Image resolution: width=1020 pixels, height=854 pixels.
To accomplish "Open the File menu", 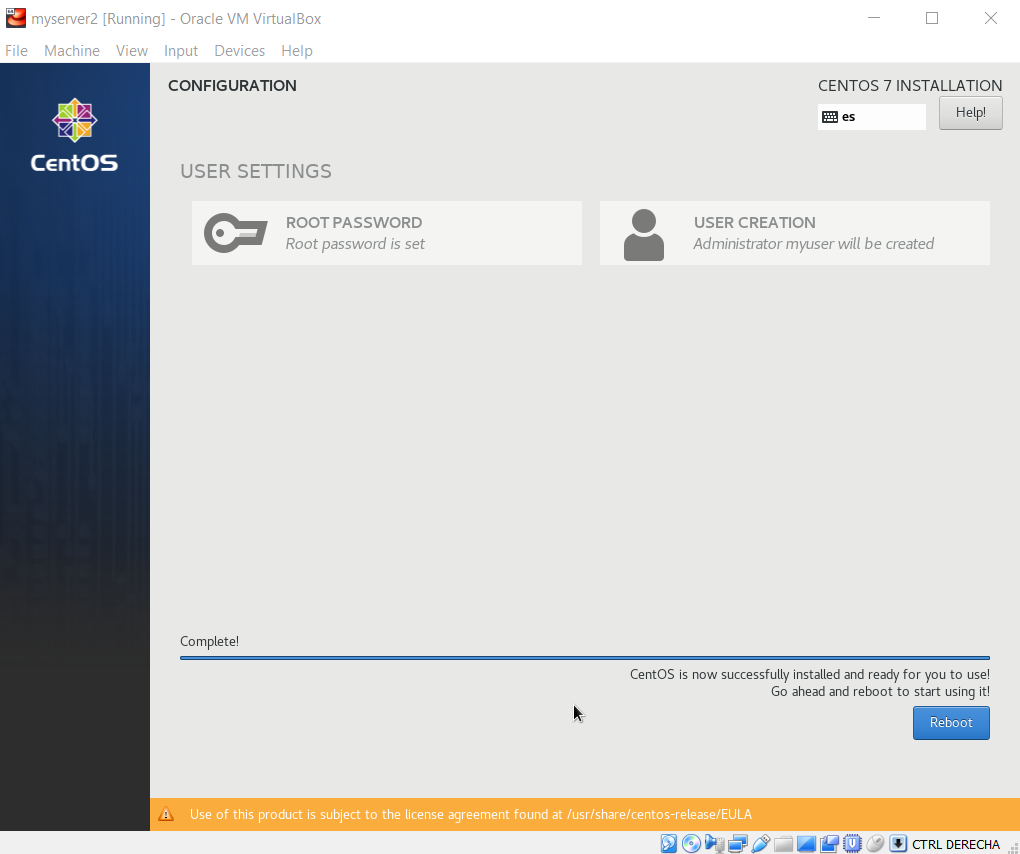I will 16,51.
